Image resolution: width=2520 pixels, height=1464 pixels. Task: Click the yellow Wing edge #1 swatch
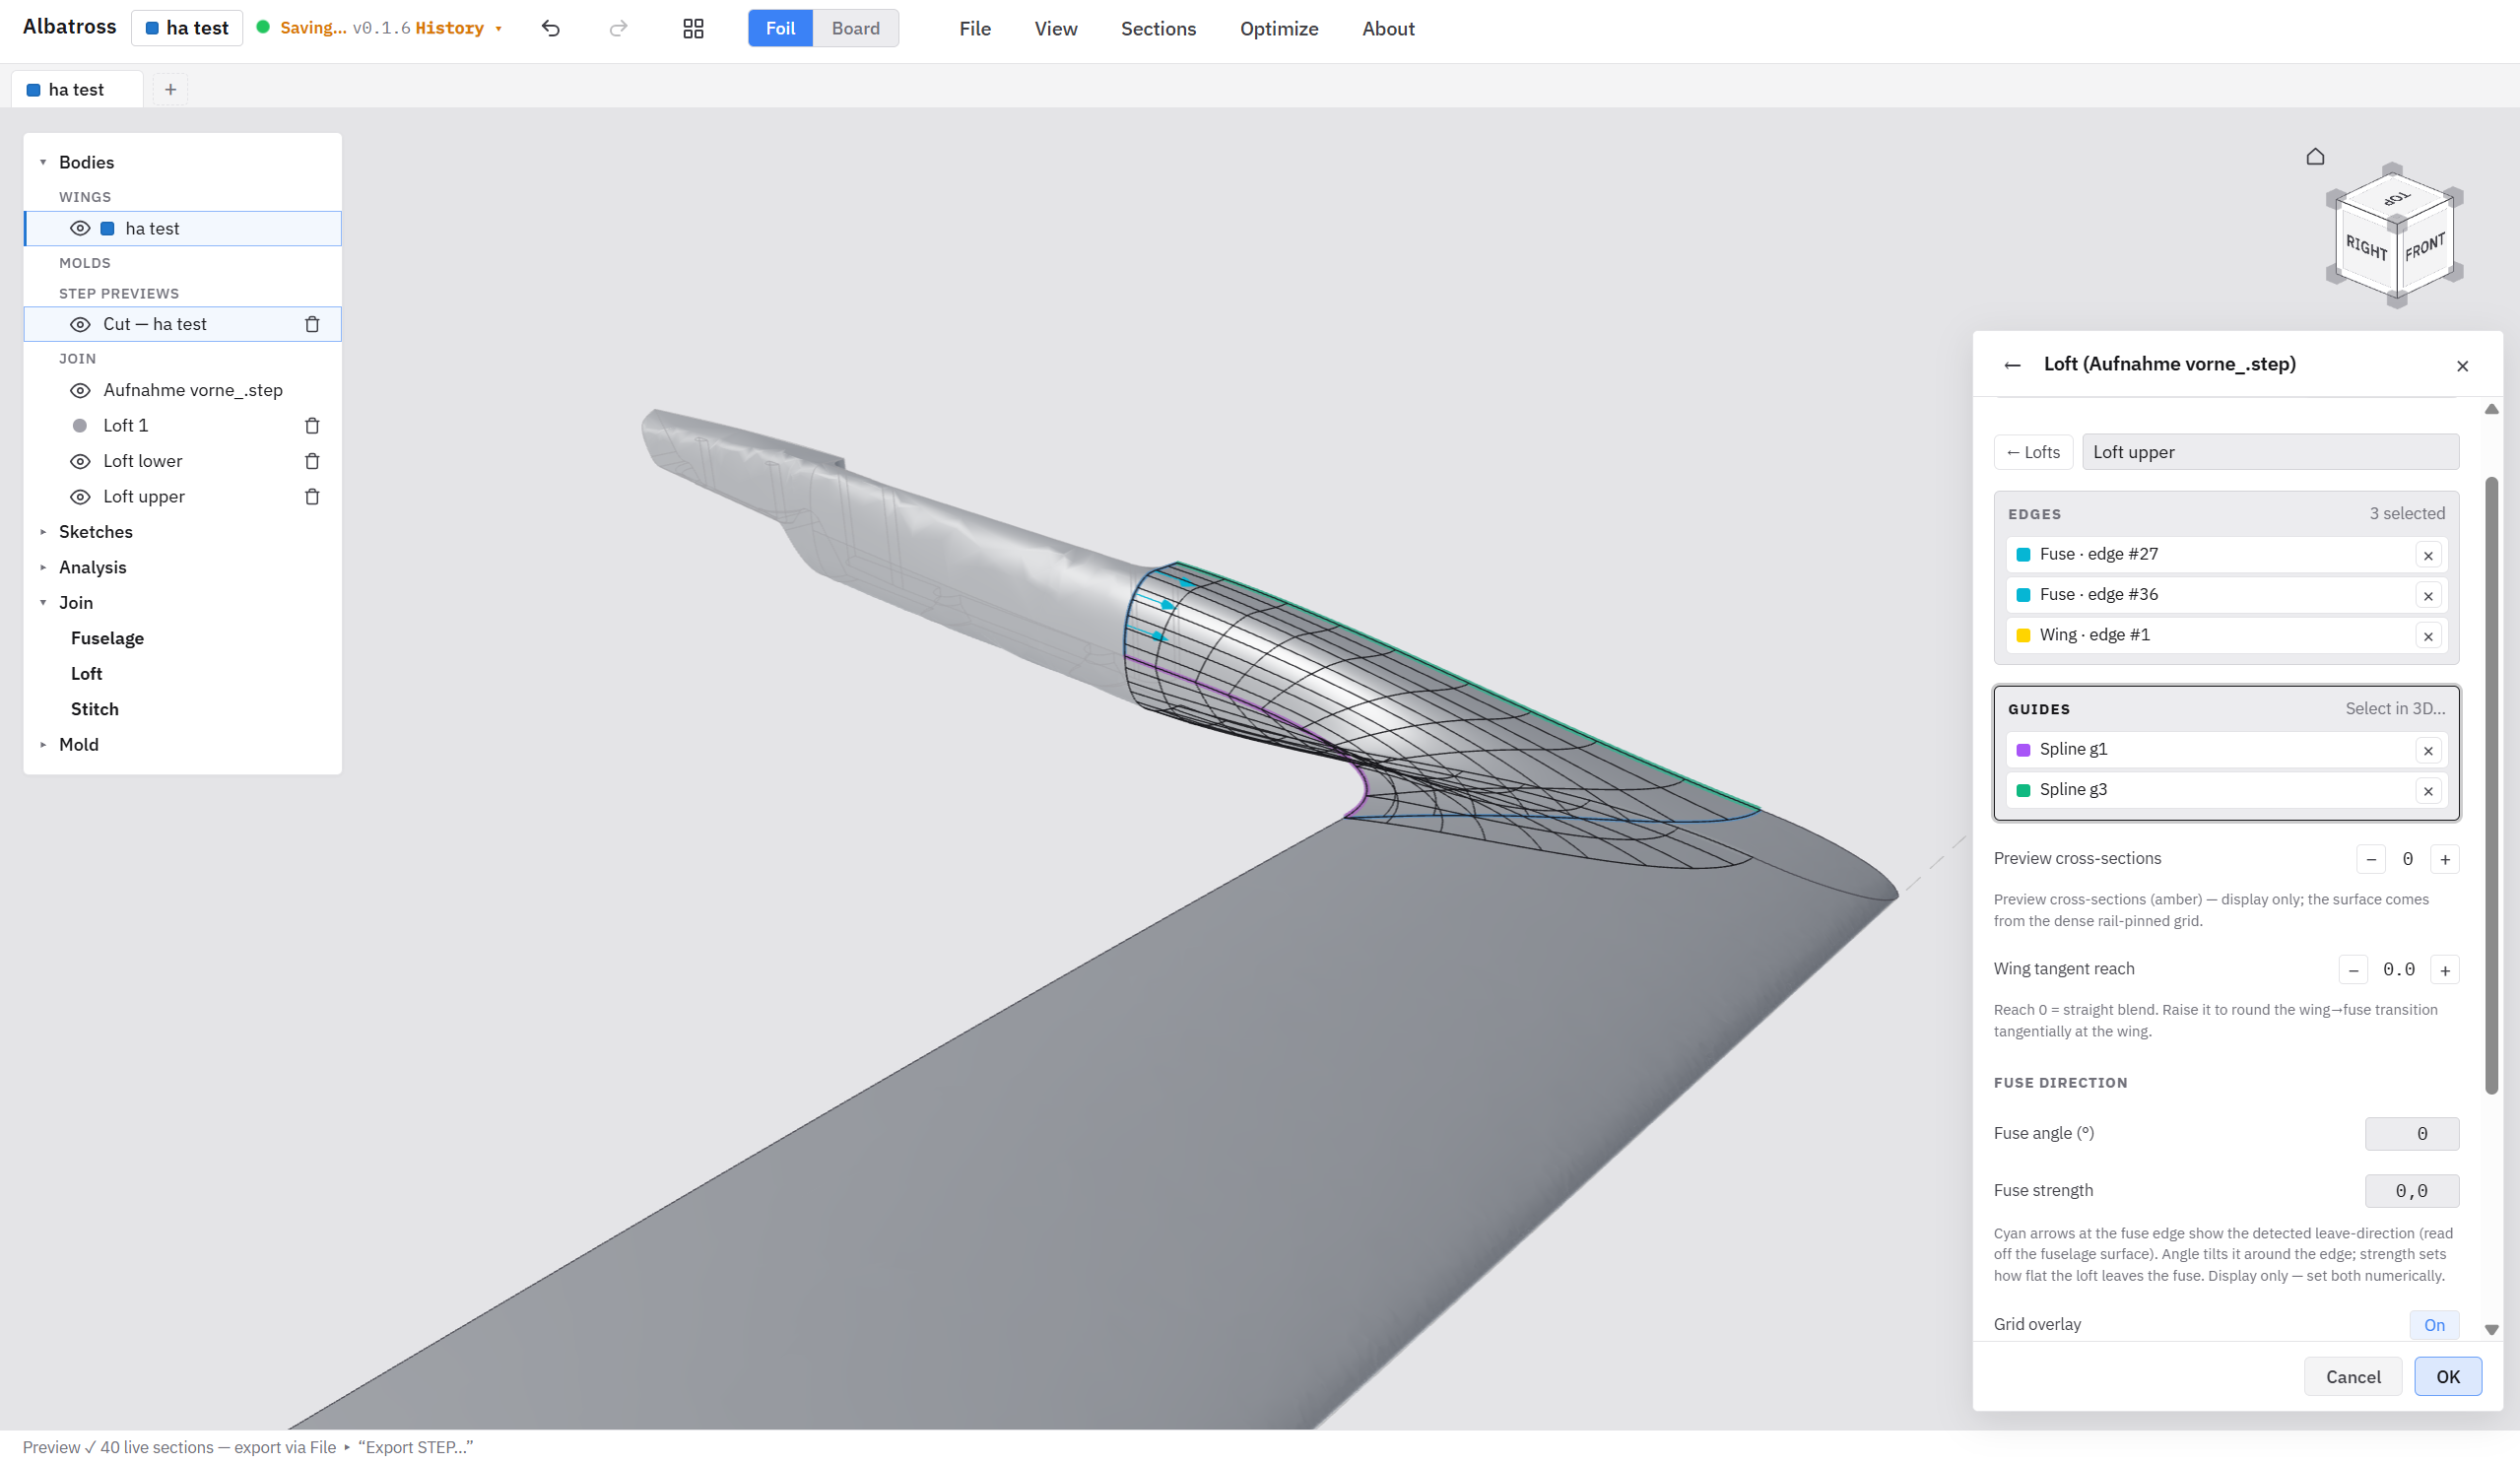2023,636
